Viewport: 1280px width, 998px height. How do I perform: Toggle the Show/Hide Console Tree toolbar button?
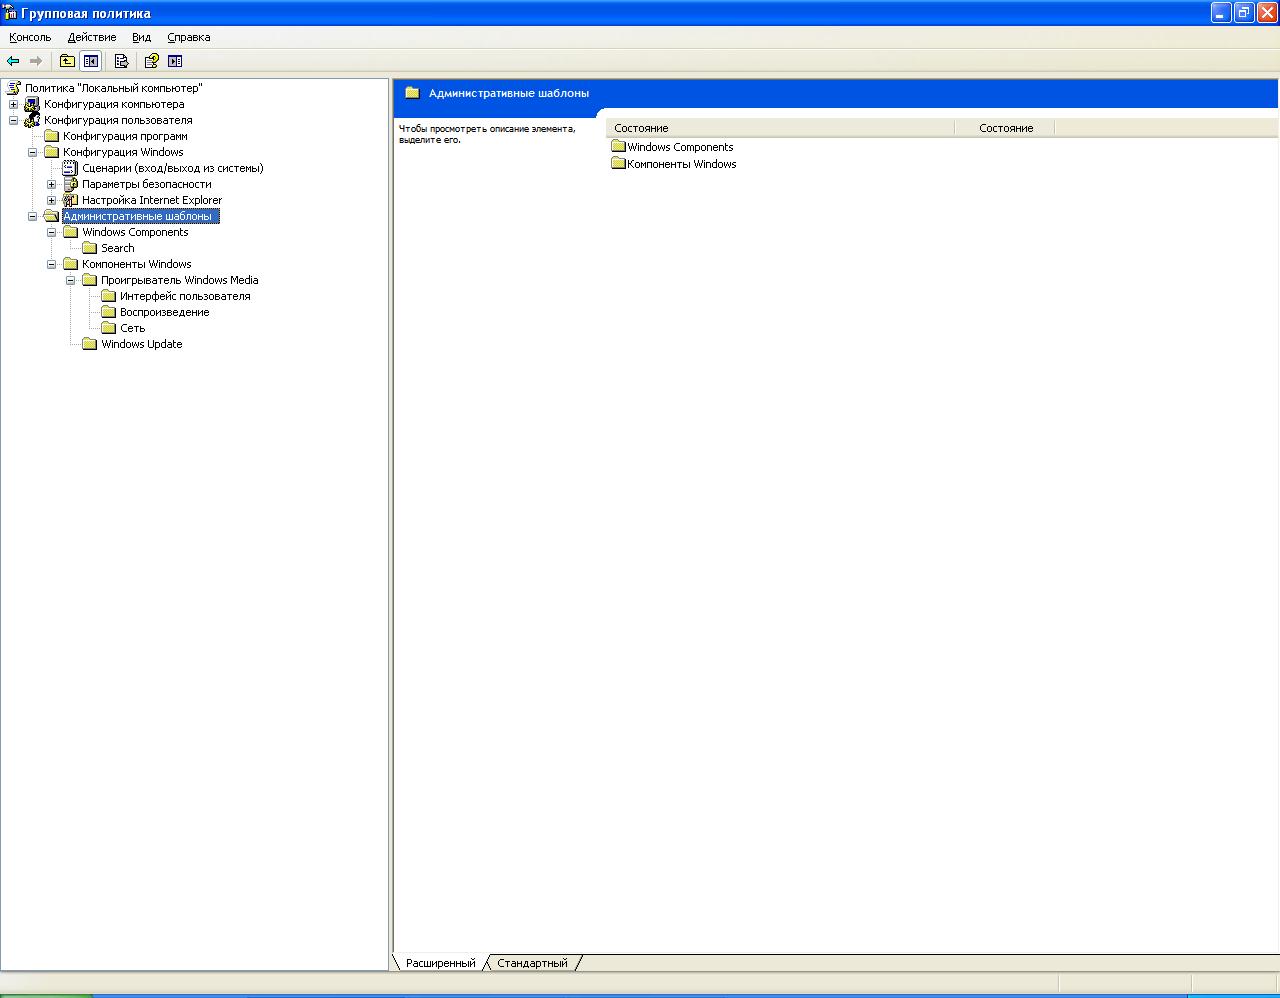click(x=91, y=61)
